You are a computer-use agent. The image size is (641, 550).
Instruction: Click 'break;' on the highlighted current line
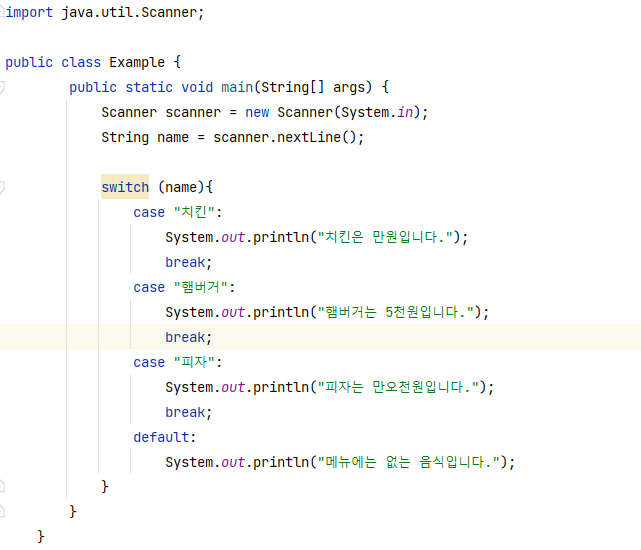pyautogui.click(x=188, y=337)
